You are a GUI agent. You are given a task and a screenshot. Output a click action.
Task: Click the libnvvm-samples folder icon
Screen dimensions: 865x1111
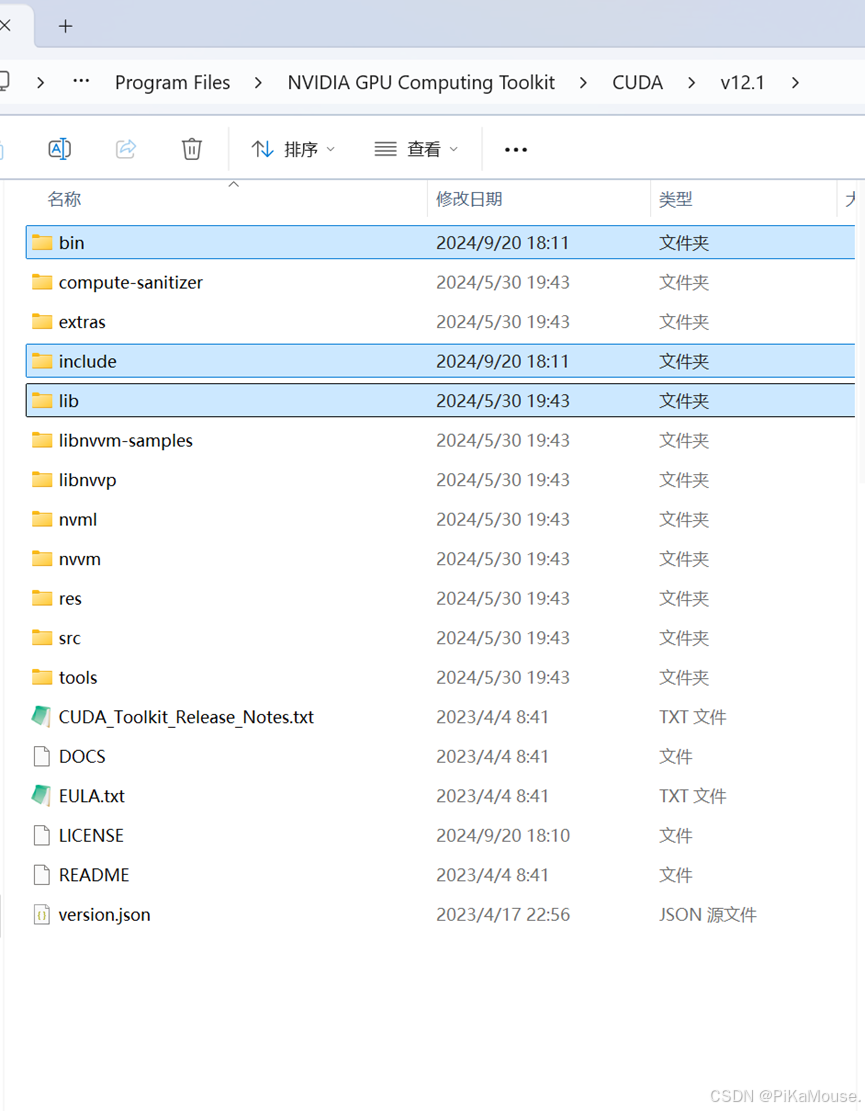(42, 440)
